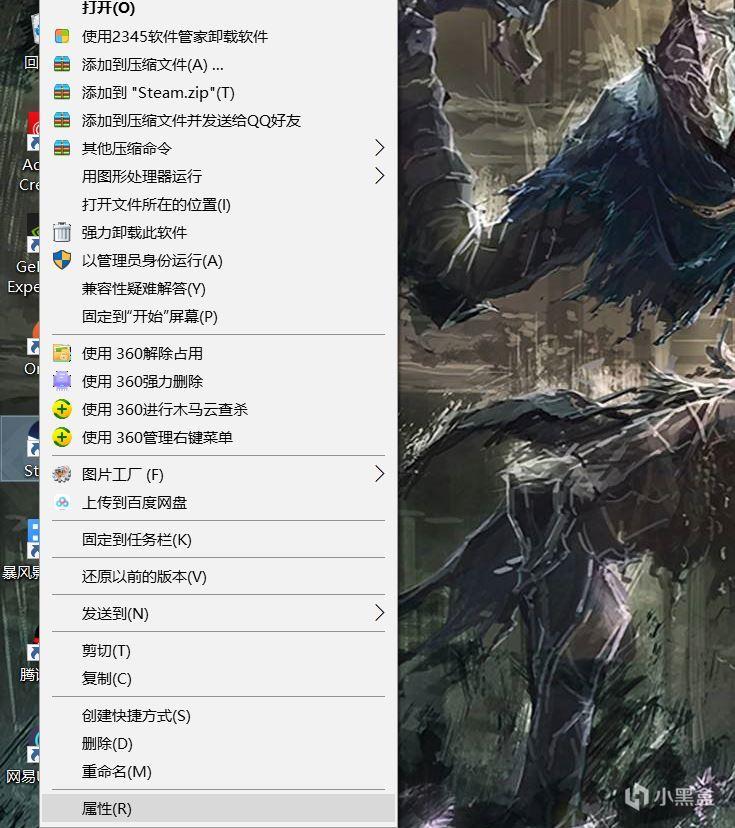Select 固定到任务栏(K)

coord(218,539)
